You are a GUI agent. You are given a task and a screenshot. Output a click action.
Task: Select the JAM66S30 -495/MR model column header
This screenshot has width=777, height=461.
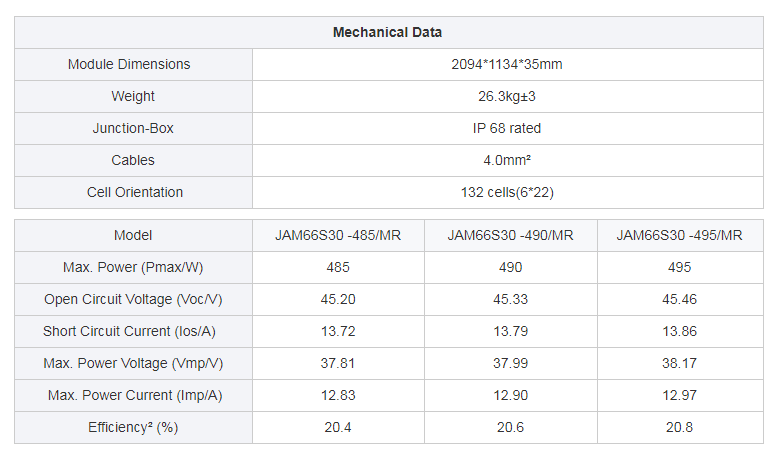click(680, 235)
